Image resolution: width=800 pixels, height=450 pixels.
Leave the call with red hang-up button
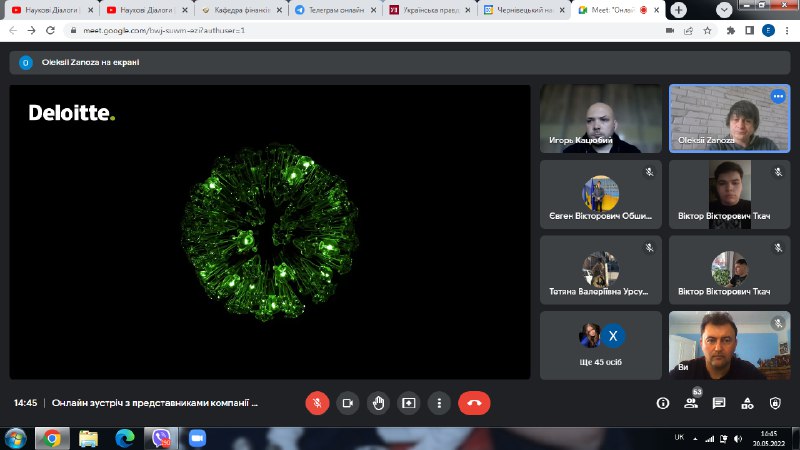point(474,403)
